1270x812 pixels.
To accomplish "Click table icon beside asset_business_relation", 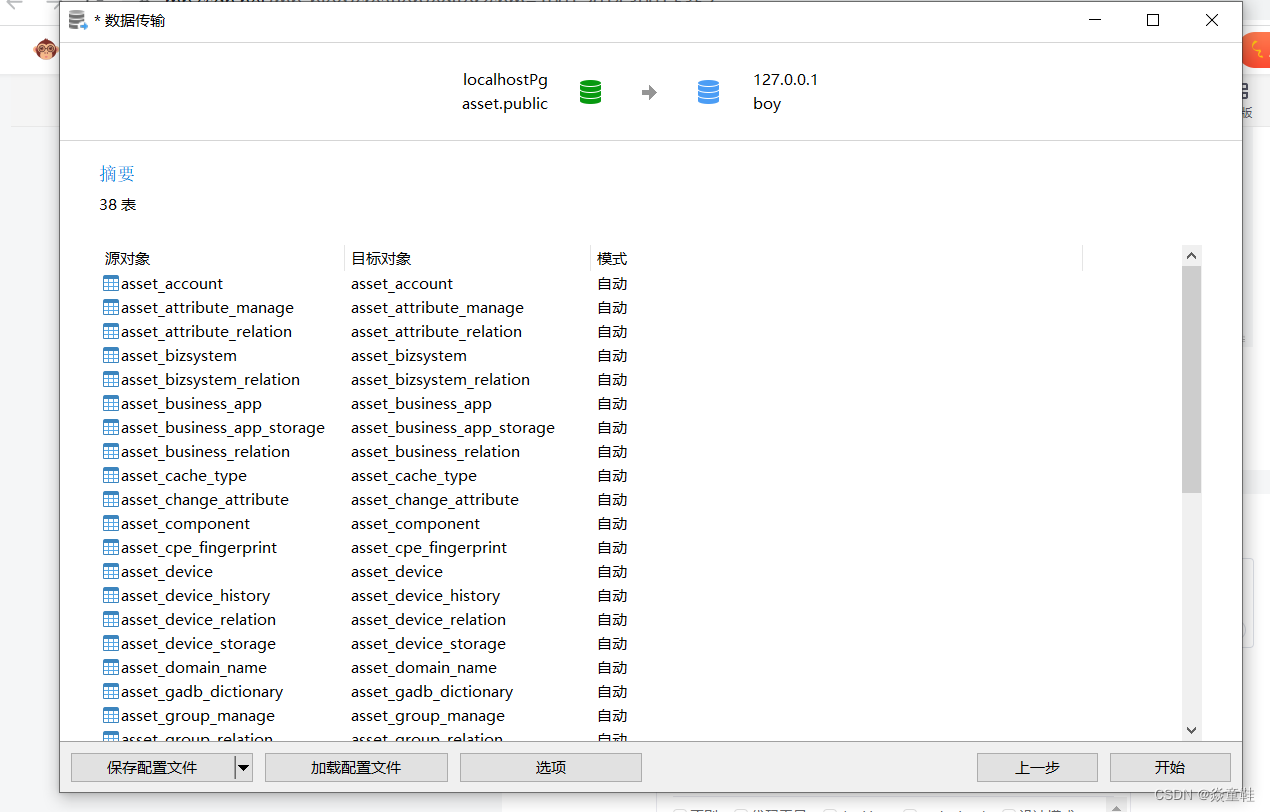I will 111,452.
